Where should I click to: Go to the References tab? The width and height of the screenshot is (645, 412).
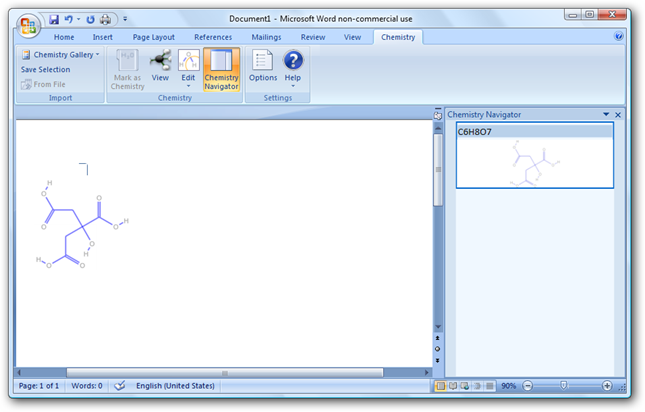(x=213, y=37)
